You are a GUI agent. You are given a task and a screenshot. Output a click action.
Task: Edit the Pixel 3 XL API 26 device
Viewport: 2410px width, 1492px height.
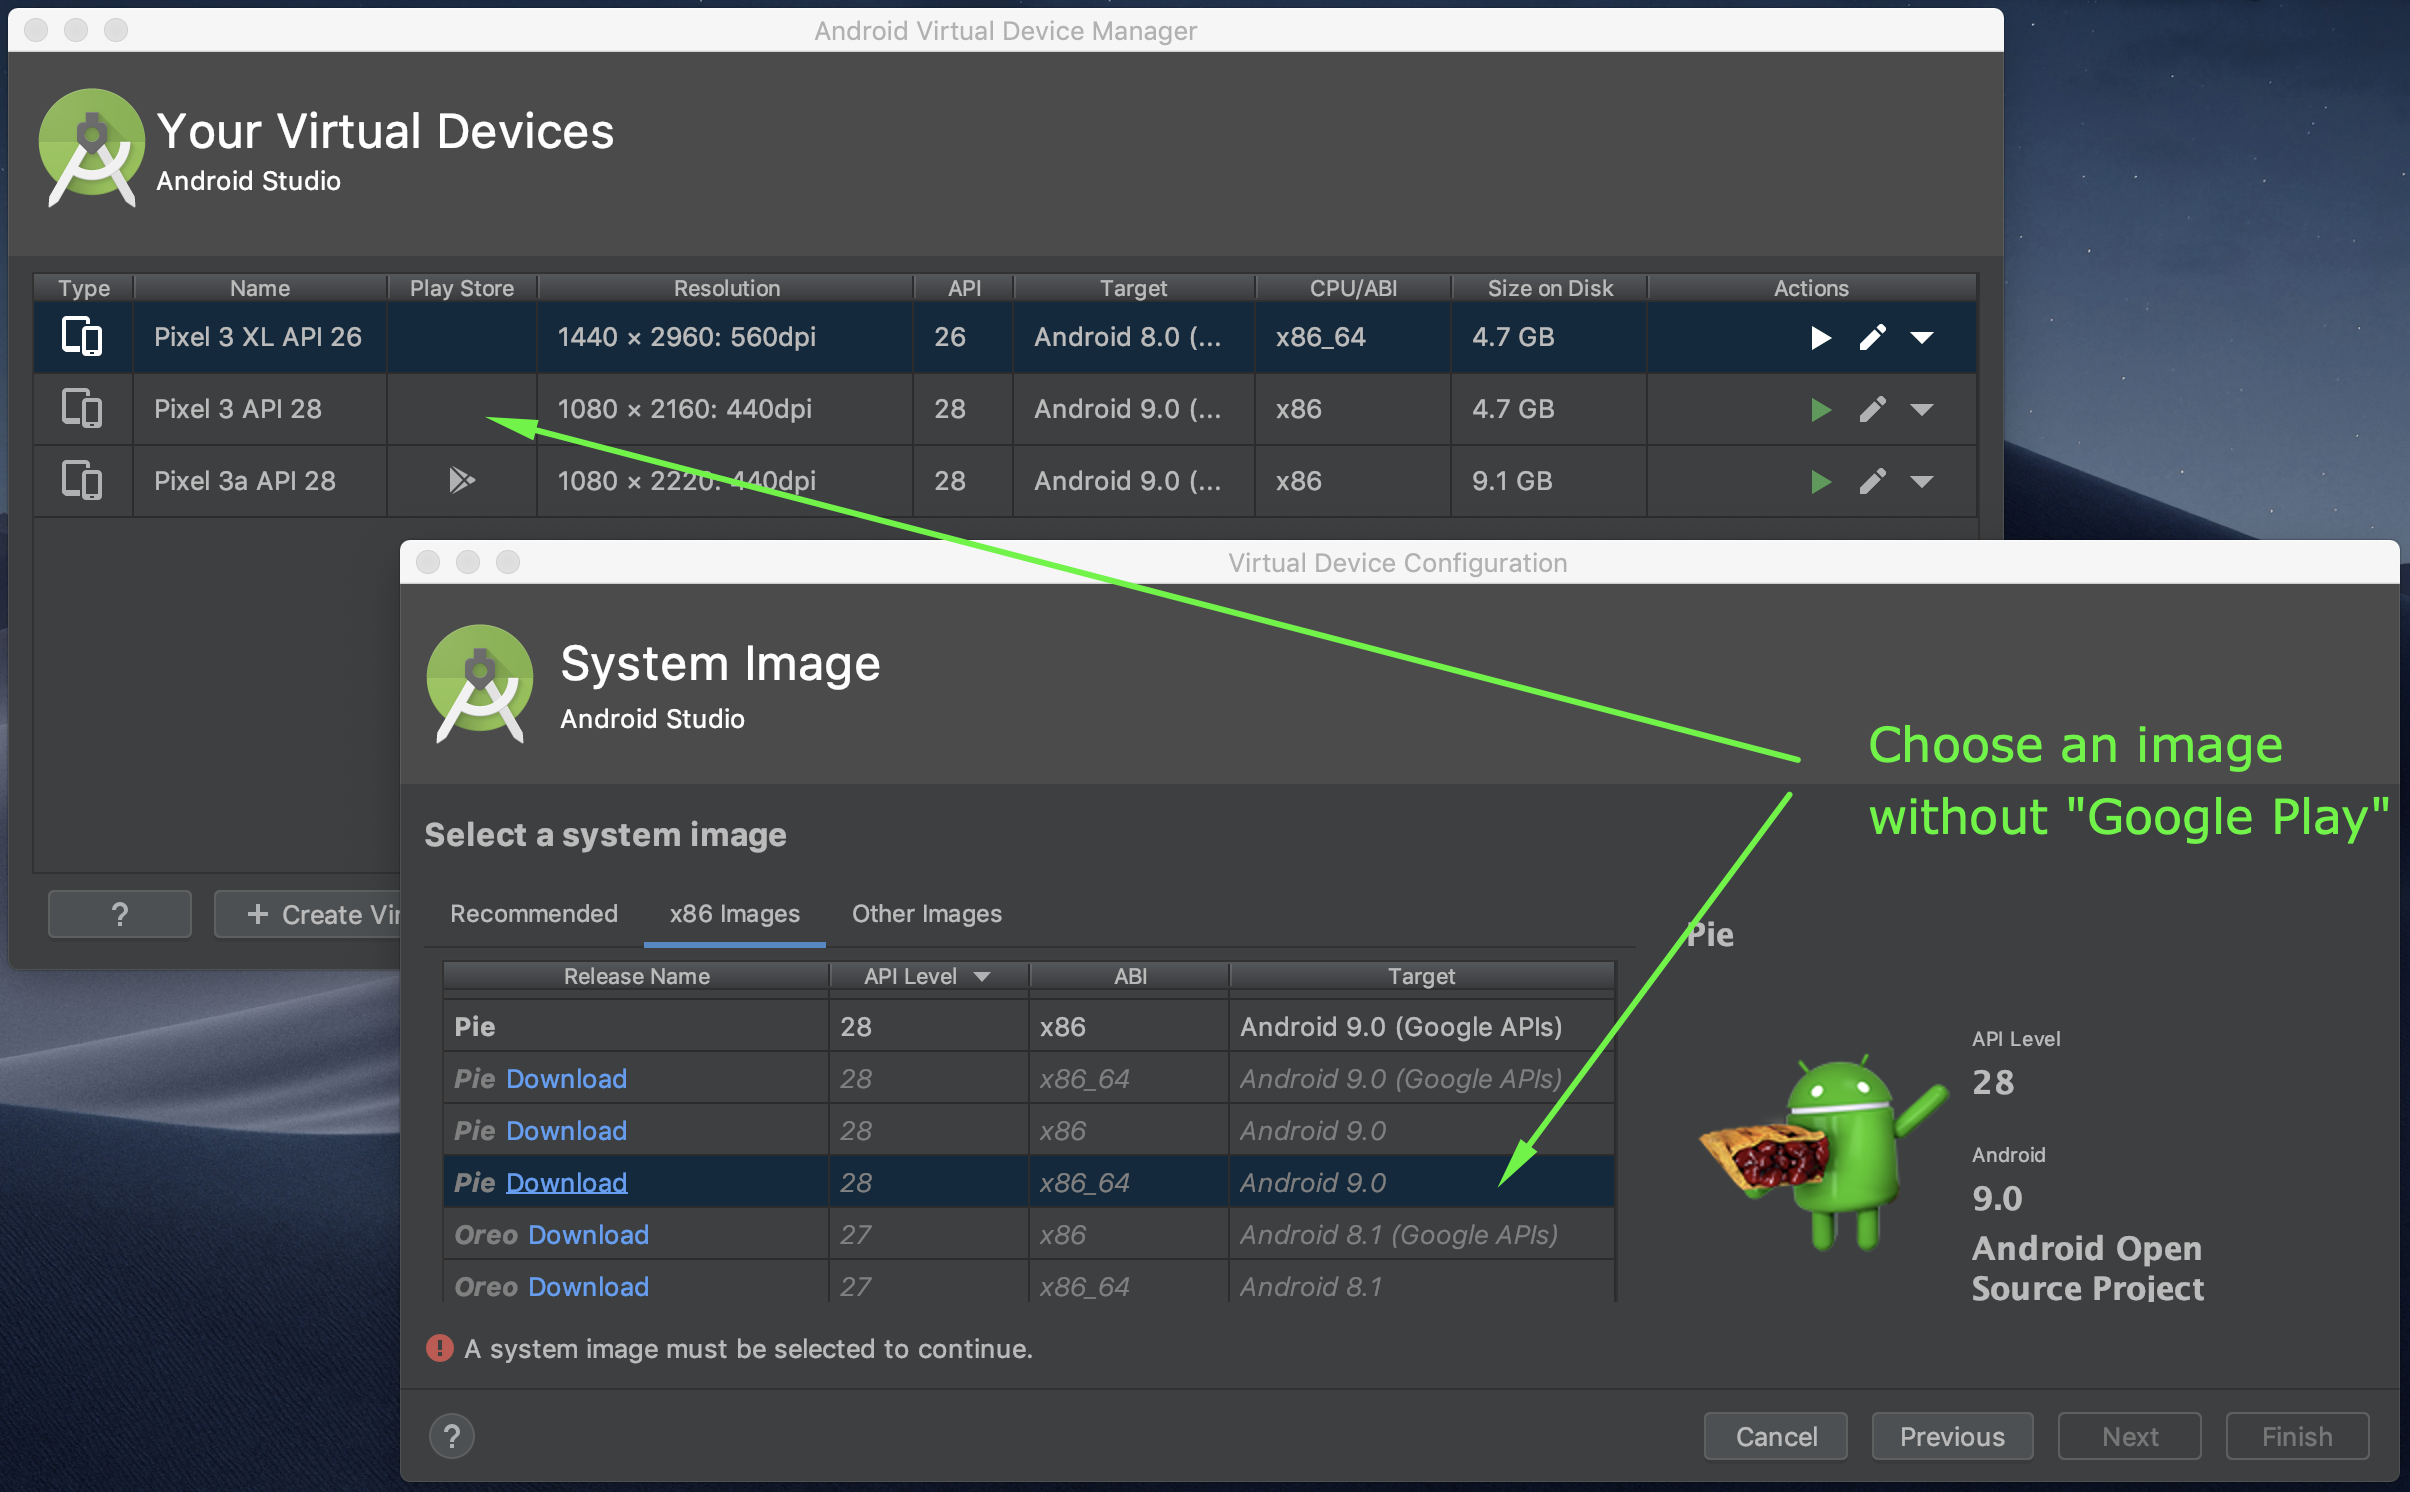click(1872, 338)
